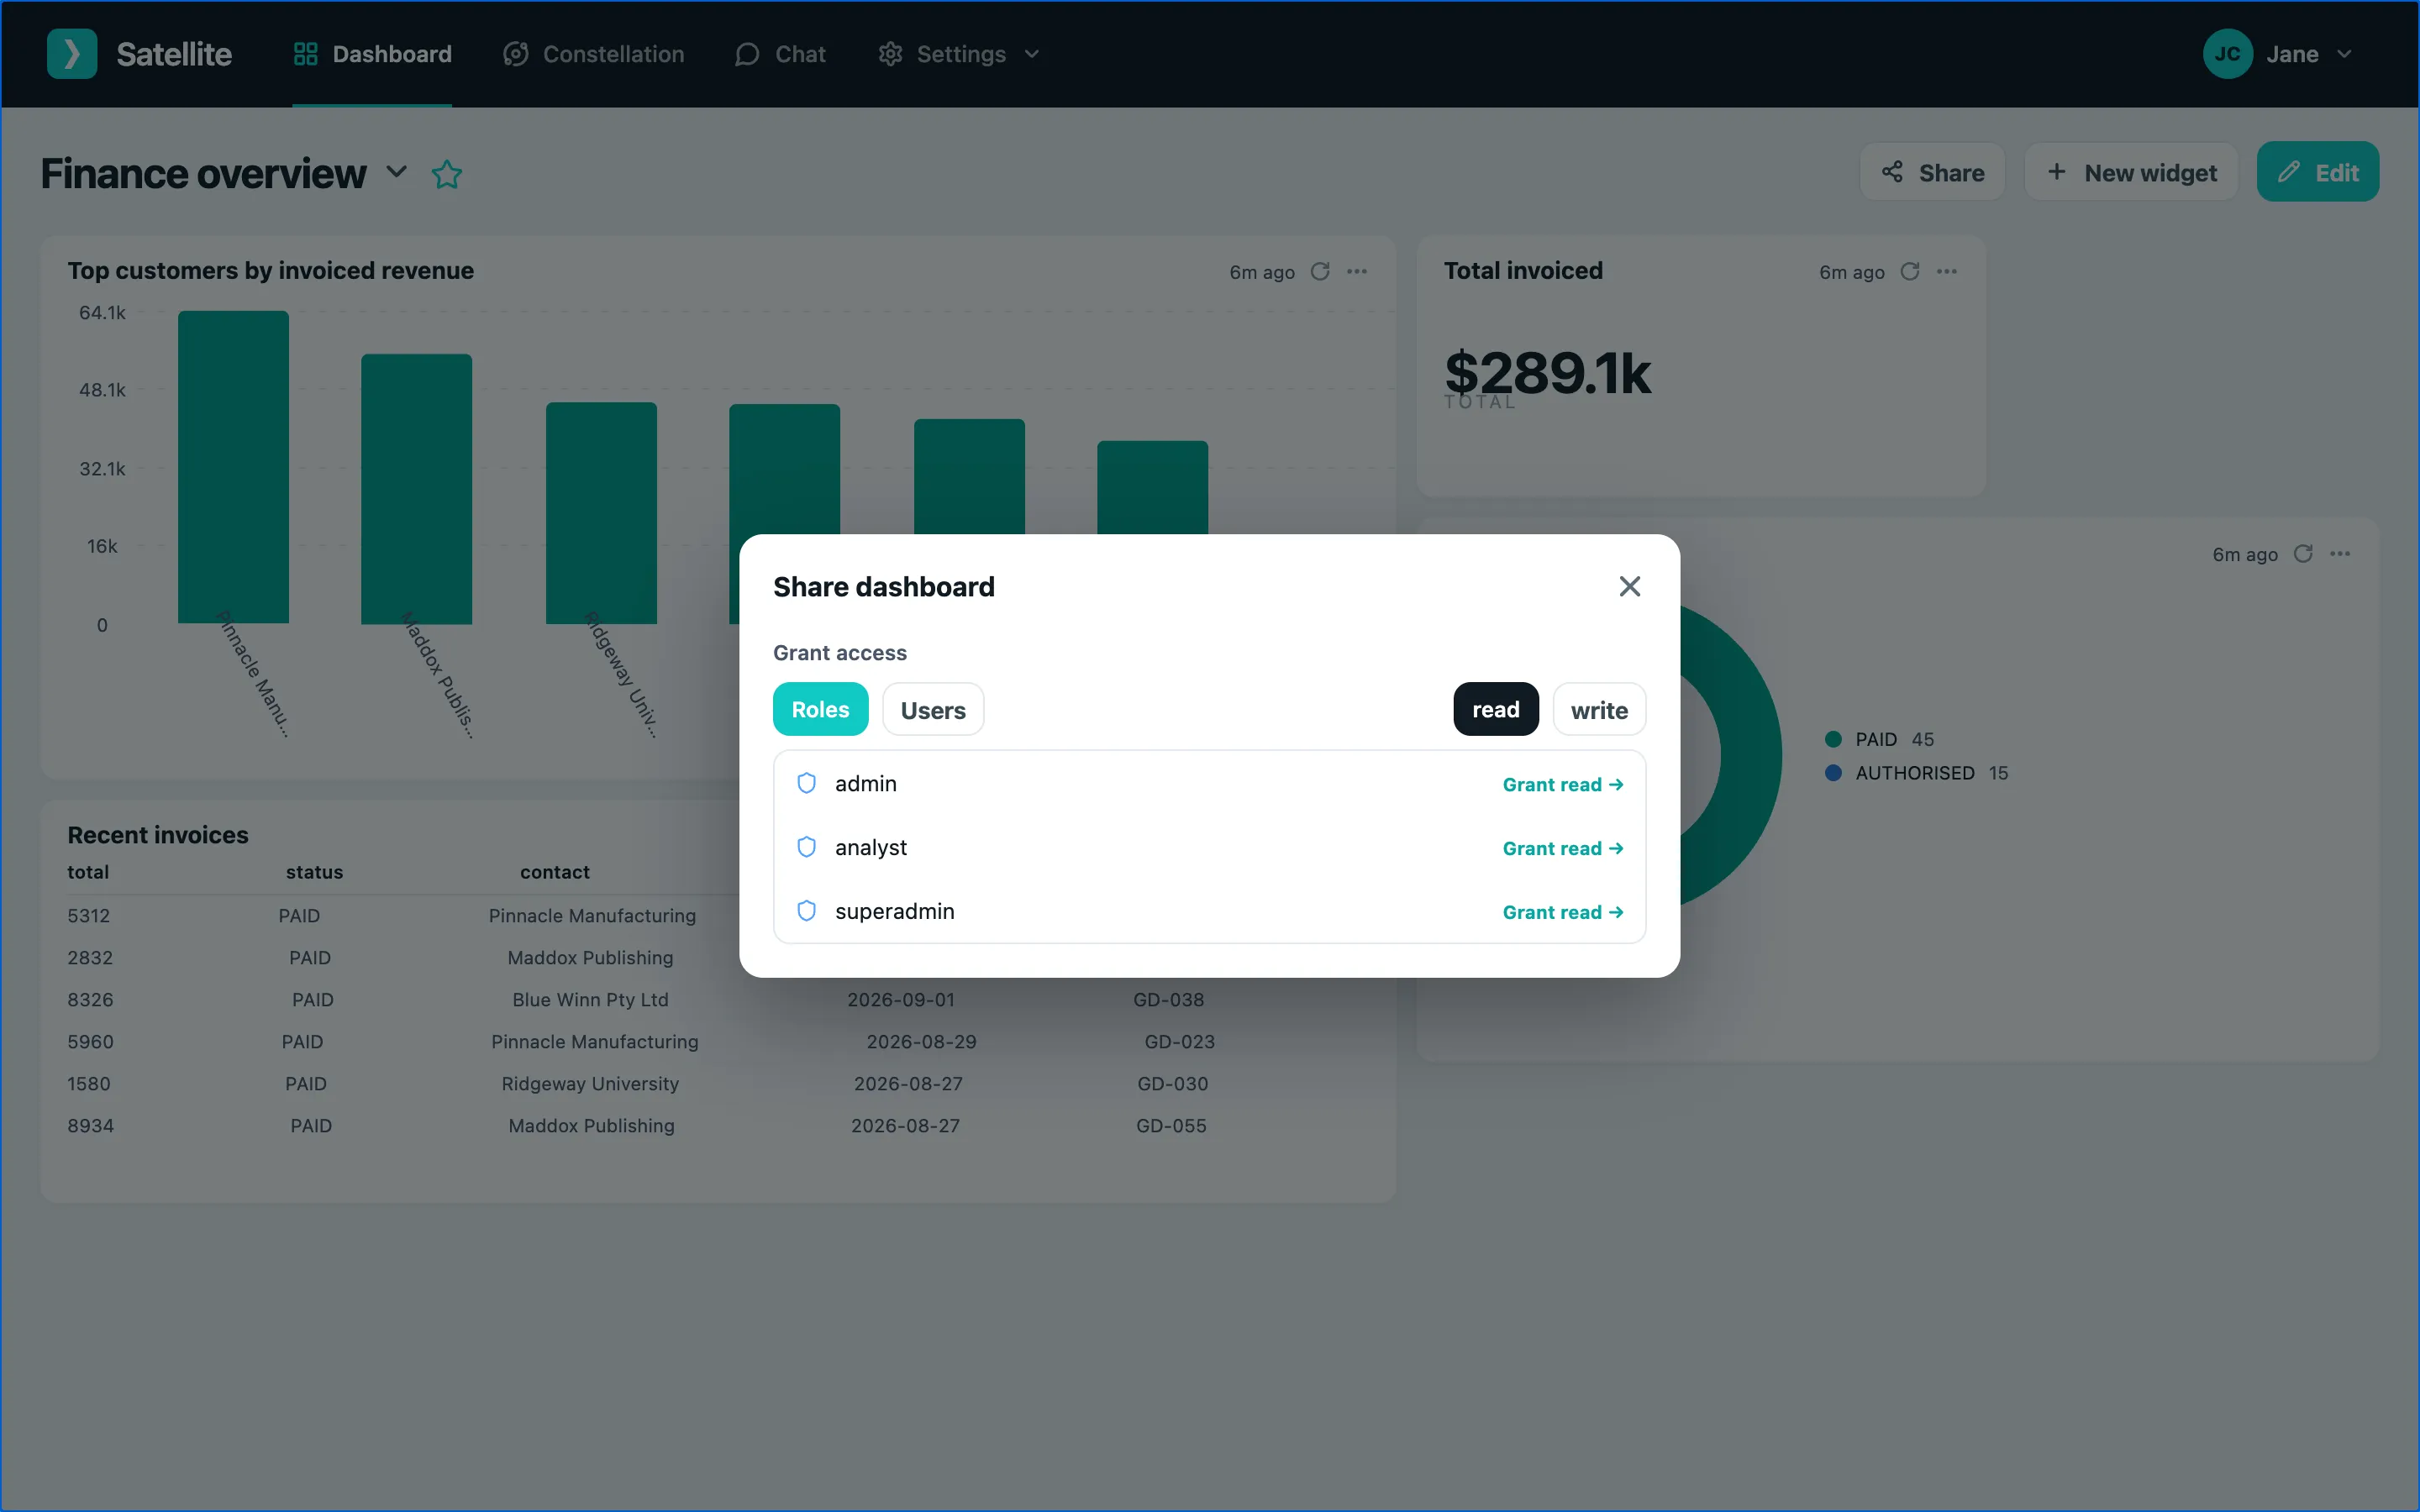
Task: Click invoice total 2832
Action: pyautogui.click(x=90, y=958)
